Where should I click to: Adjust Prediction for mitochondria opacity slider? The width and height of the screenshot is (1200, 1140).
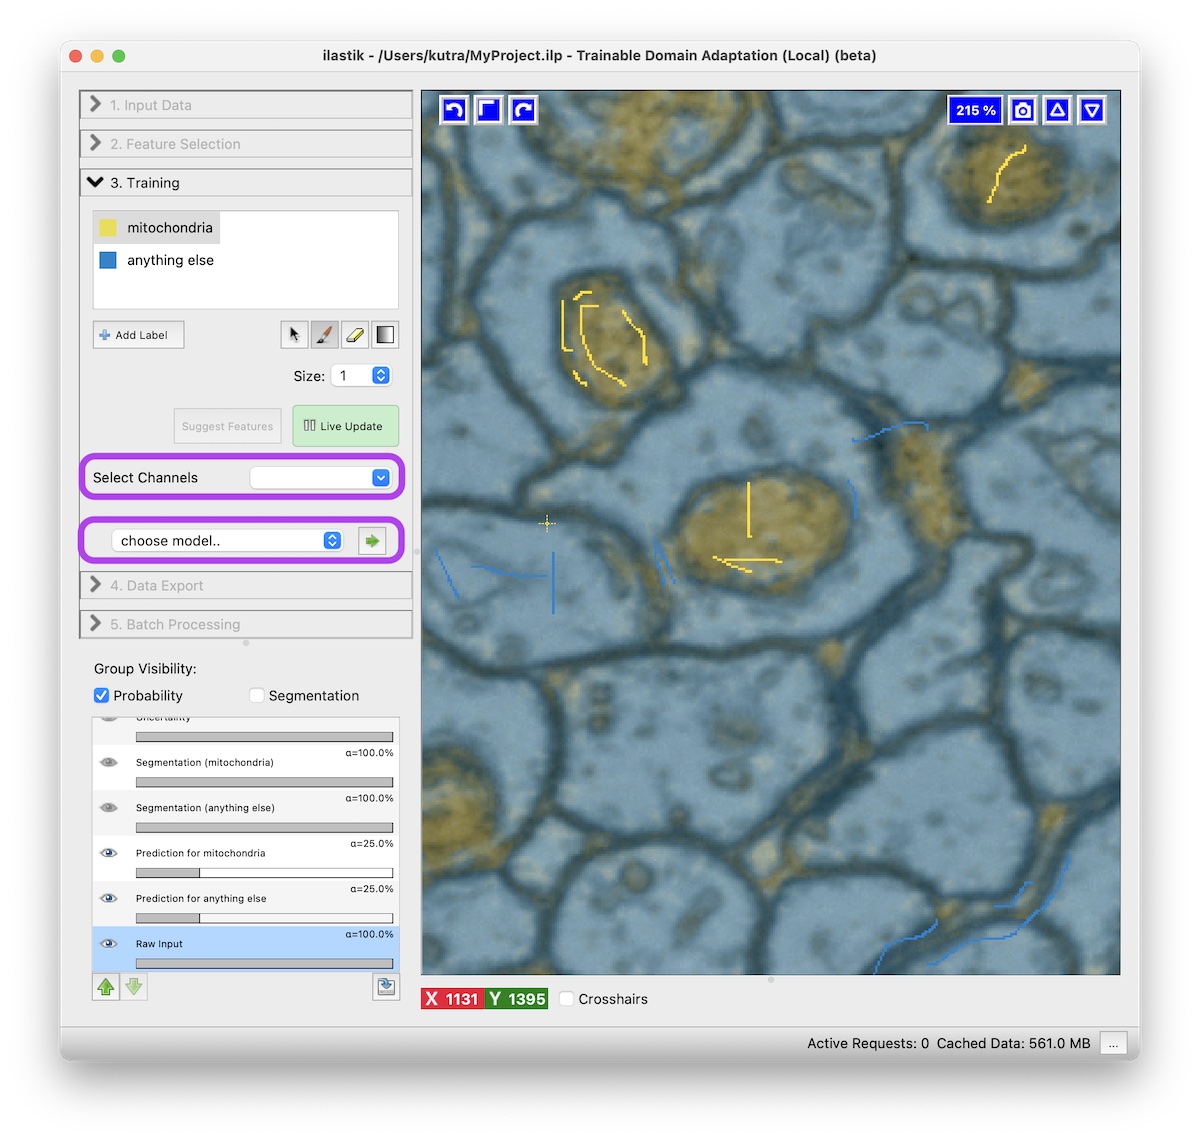264,873
